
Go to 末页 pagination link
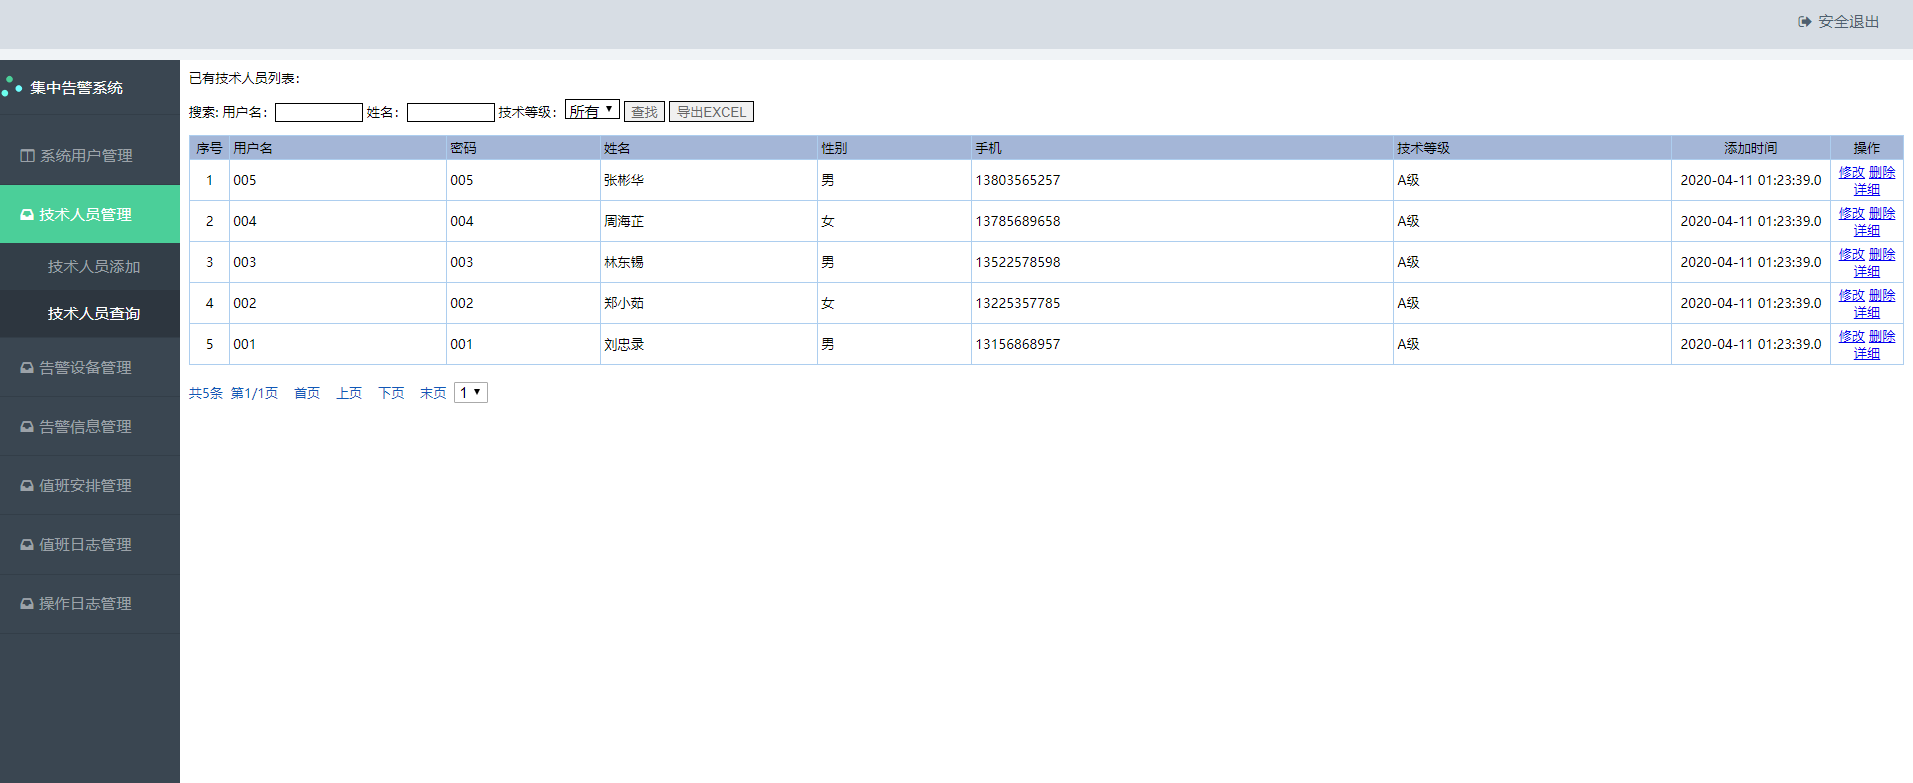(433, 394)
